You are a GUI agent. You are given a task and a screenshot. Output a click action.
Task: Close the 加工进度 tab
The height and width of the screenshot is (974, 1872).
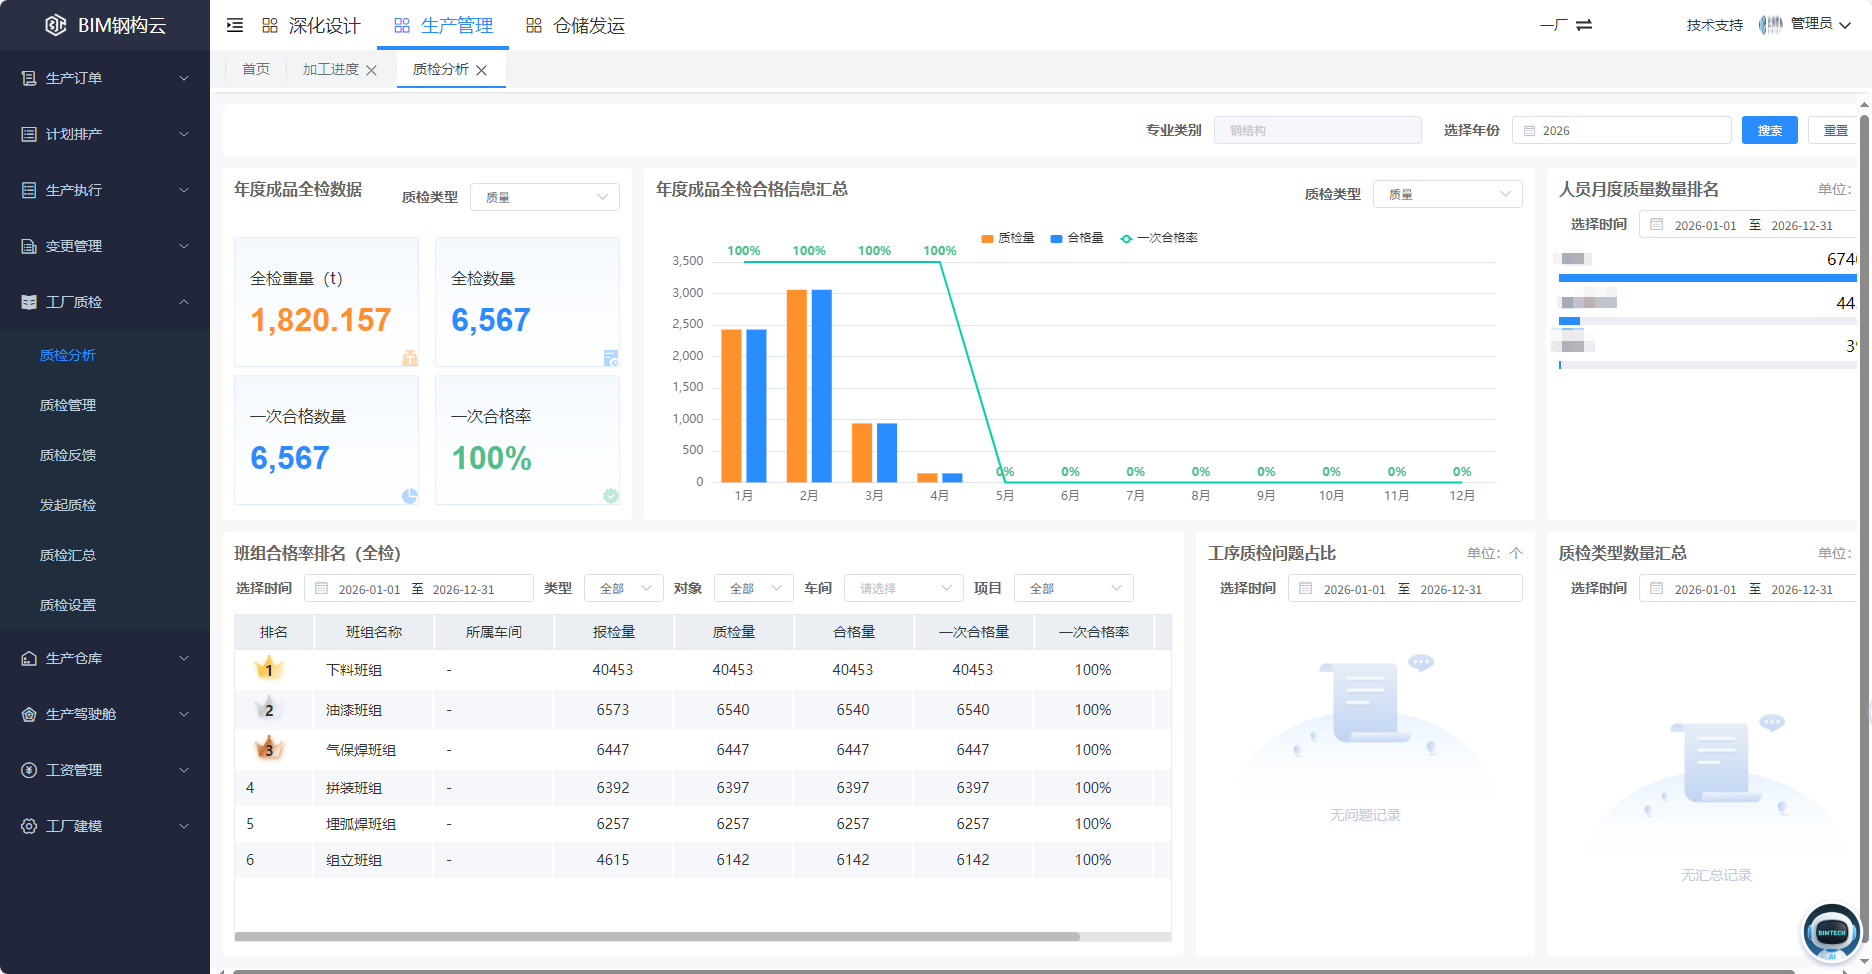tap(372, 70)
